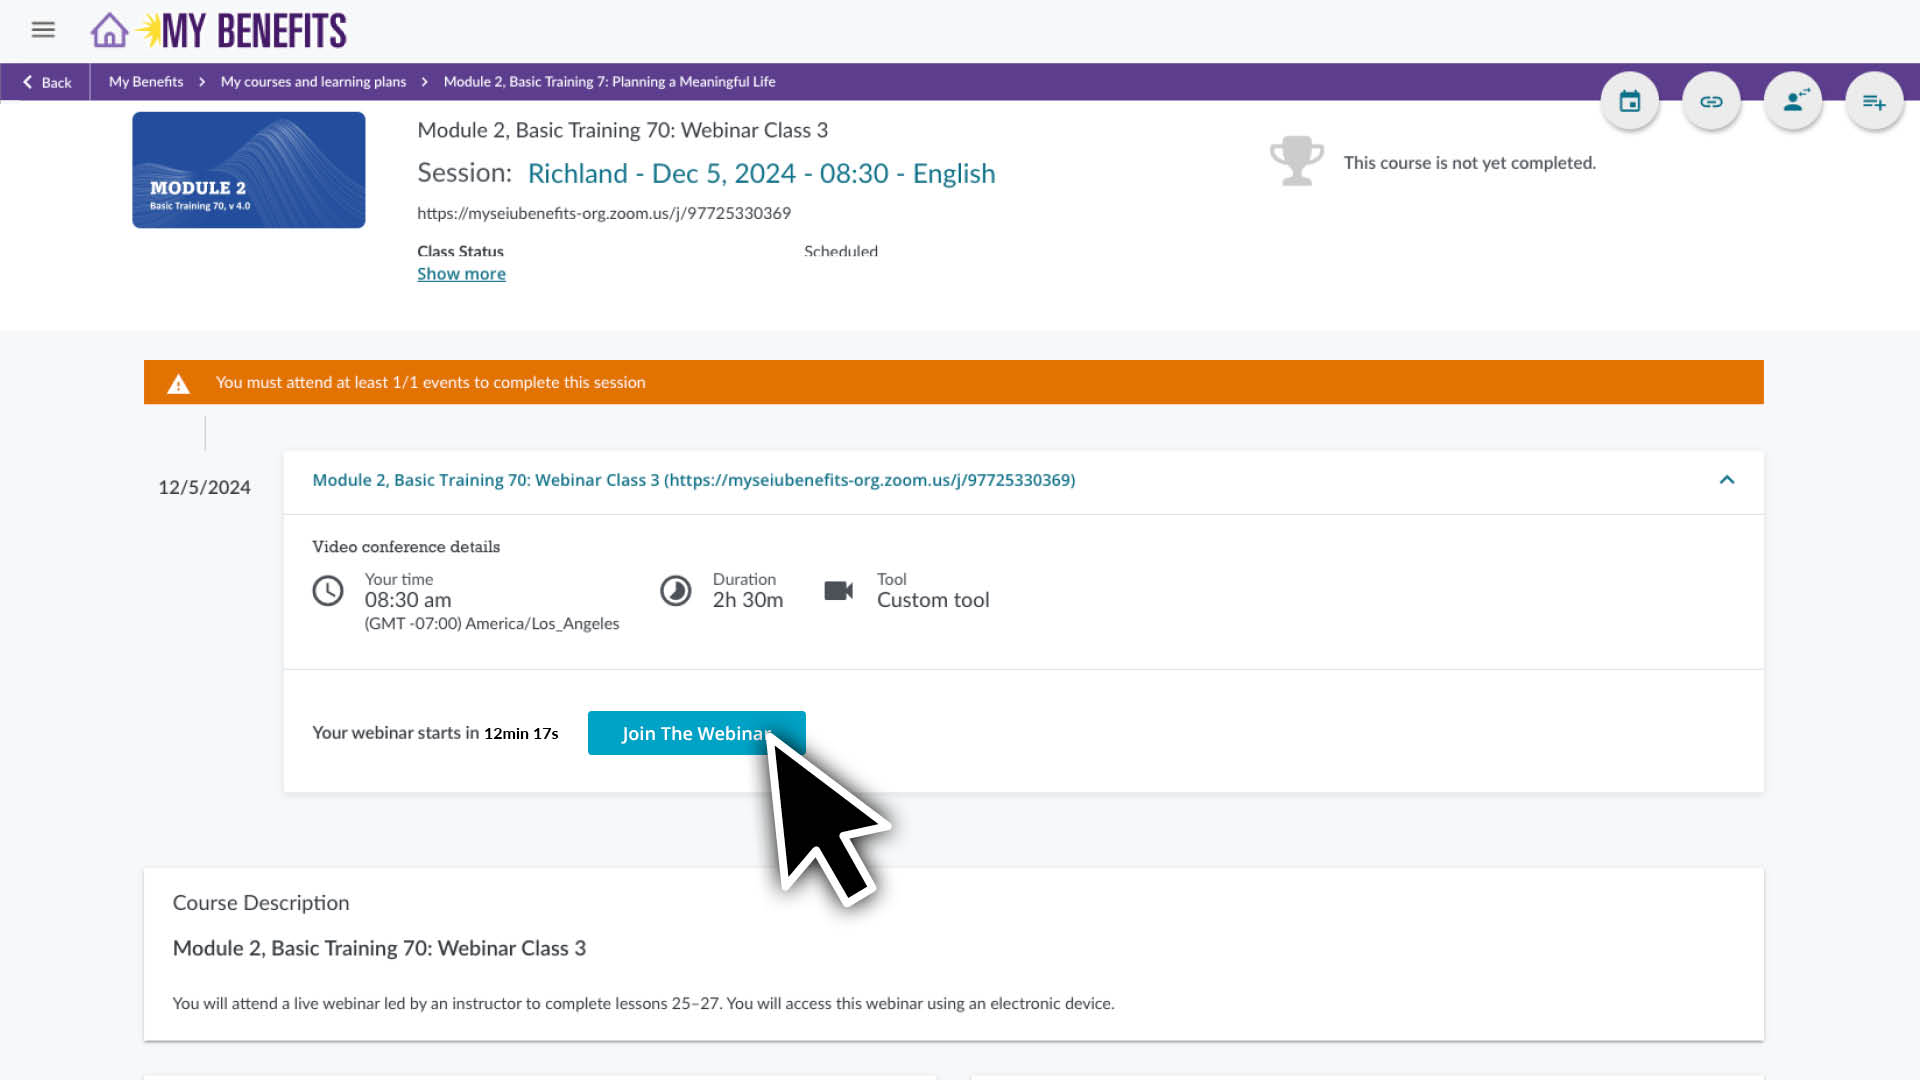Click the copy link icon
Screen dimensions: 1920x1080
tap(1711, 100)
